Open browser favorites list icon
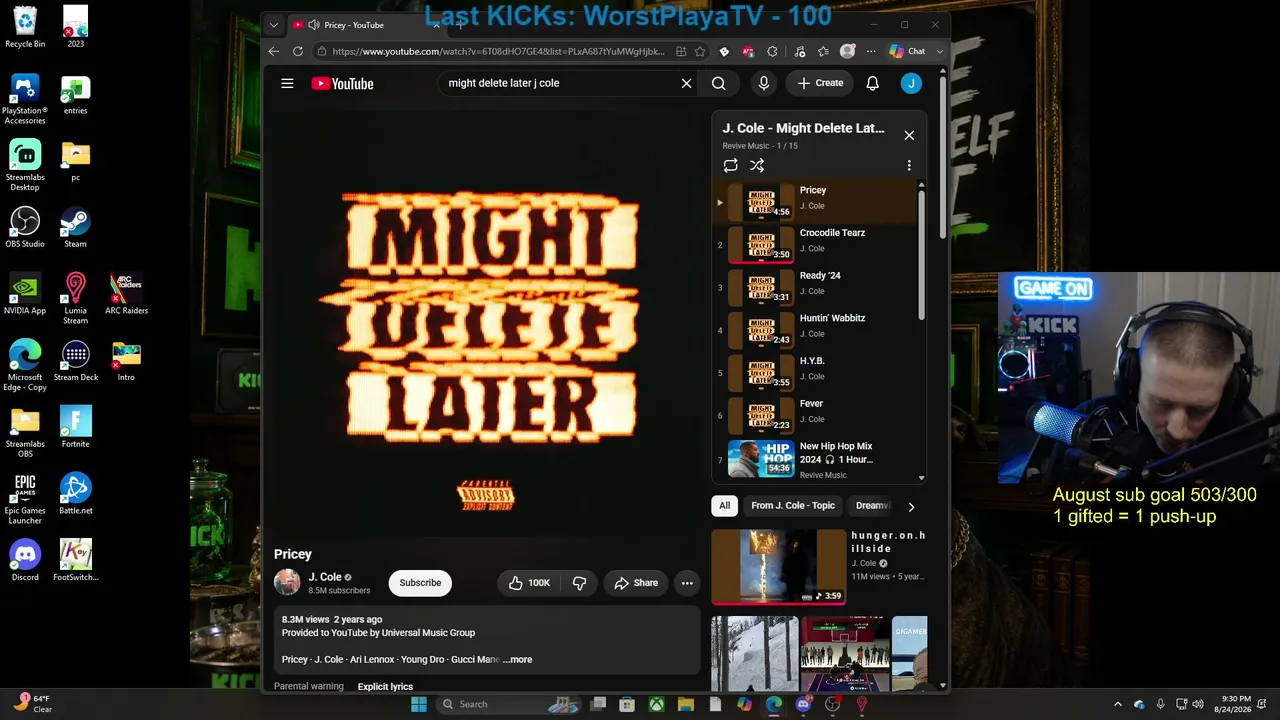This screenshot has height=720, width=1280. tap(823, 51)
